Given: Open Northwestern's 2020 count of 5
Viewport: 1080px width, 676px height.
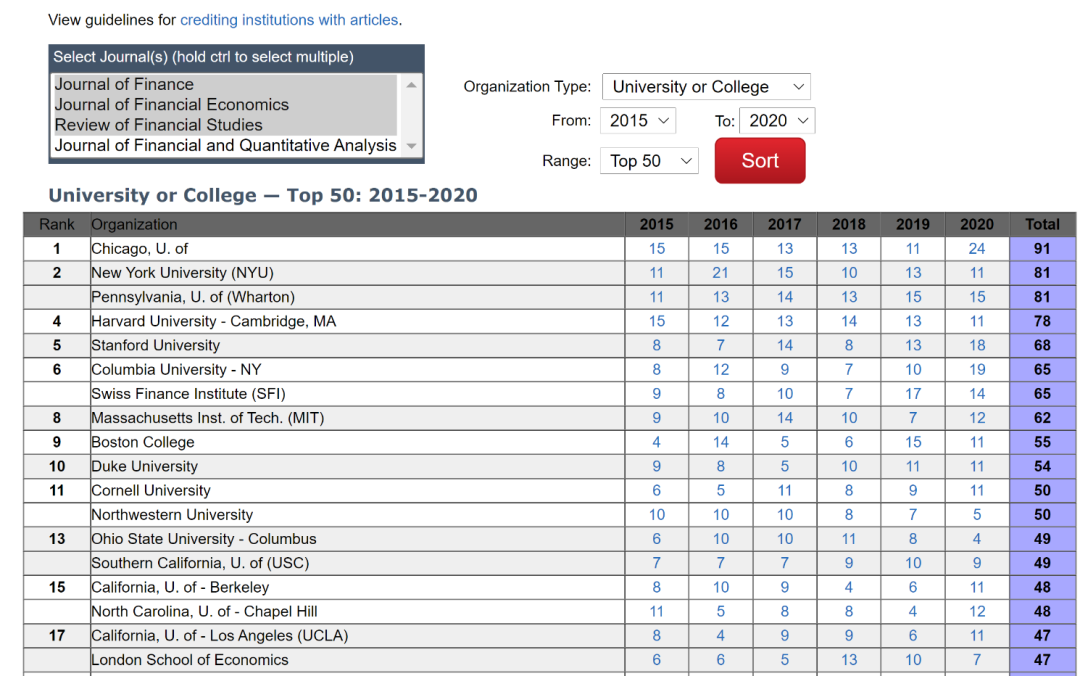Looking at the screenshot, I should [977, 515].
